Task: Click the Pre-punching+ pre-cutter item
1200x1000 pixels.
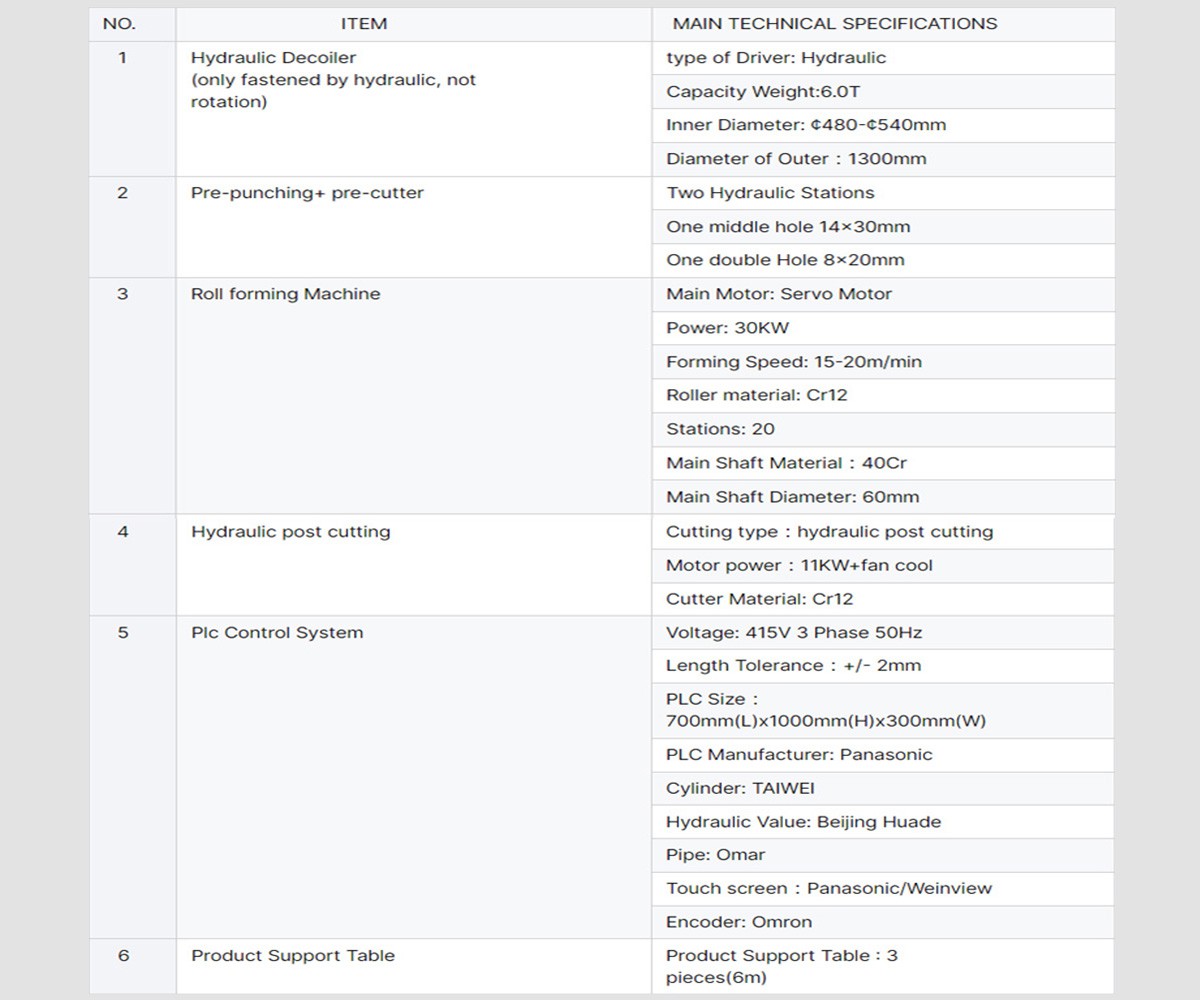Action: pos(307,193)
